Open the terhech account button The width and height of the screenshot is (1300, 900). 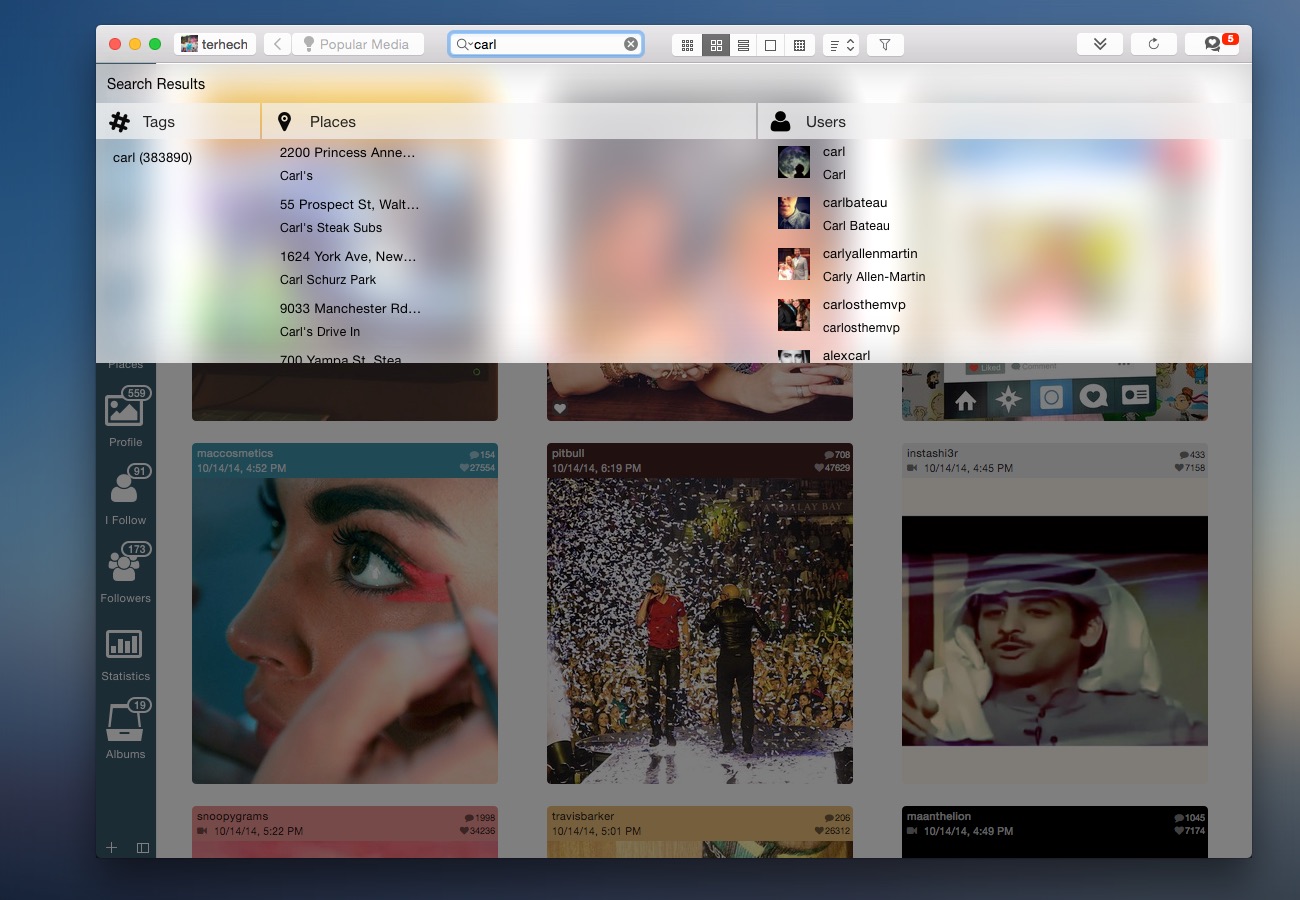215,44
